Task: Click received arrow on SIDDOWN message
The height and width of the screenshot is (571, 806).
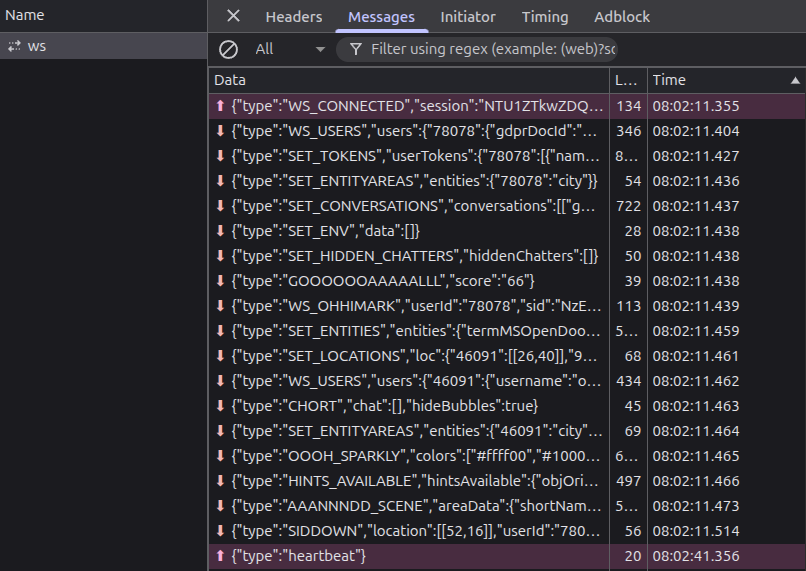Action: [220, 531]
